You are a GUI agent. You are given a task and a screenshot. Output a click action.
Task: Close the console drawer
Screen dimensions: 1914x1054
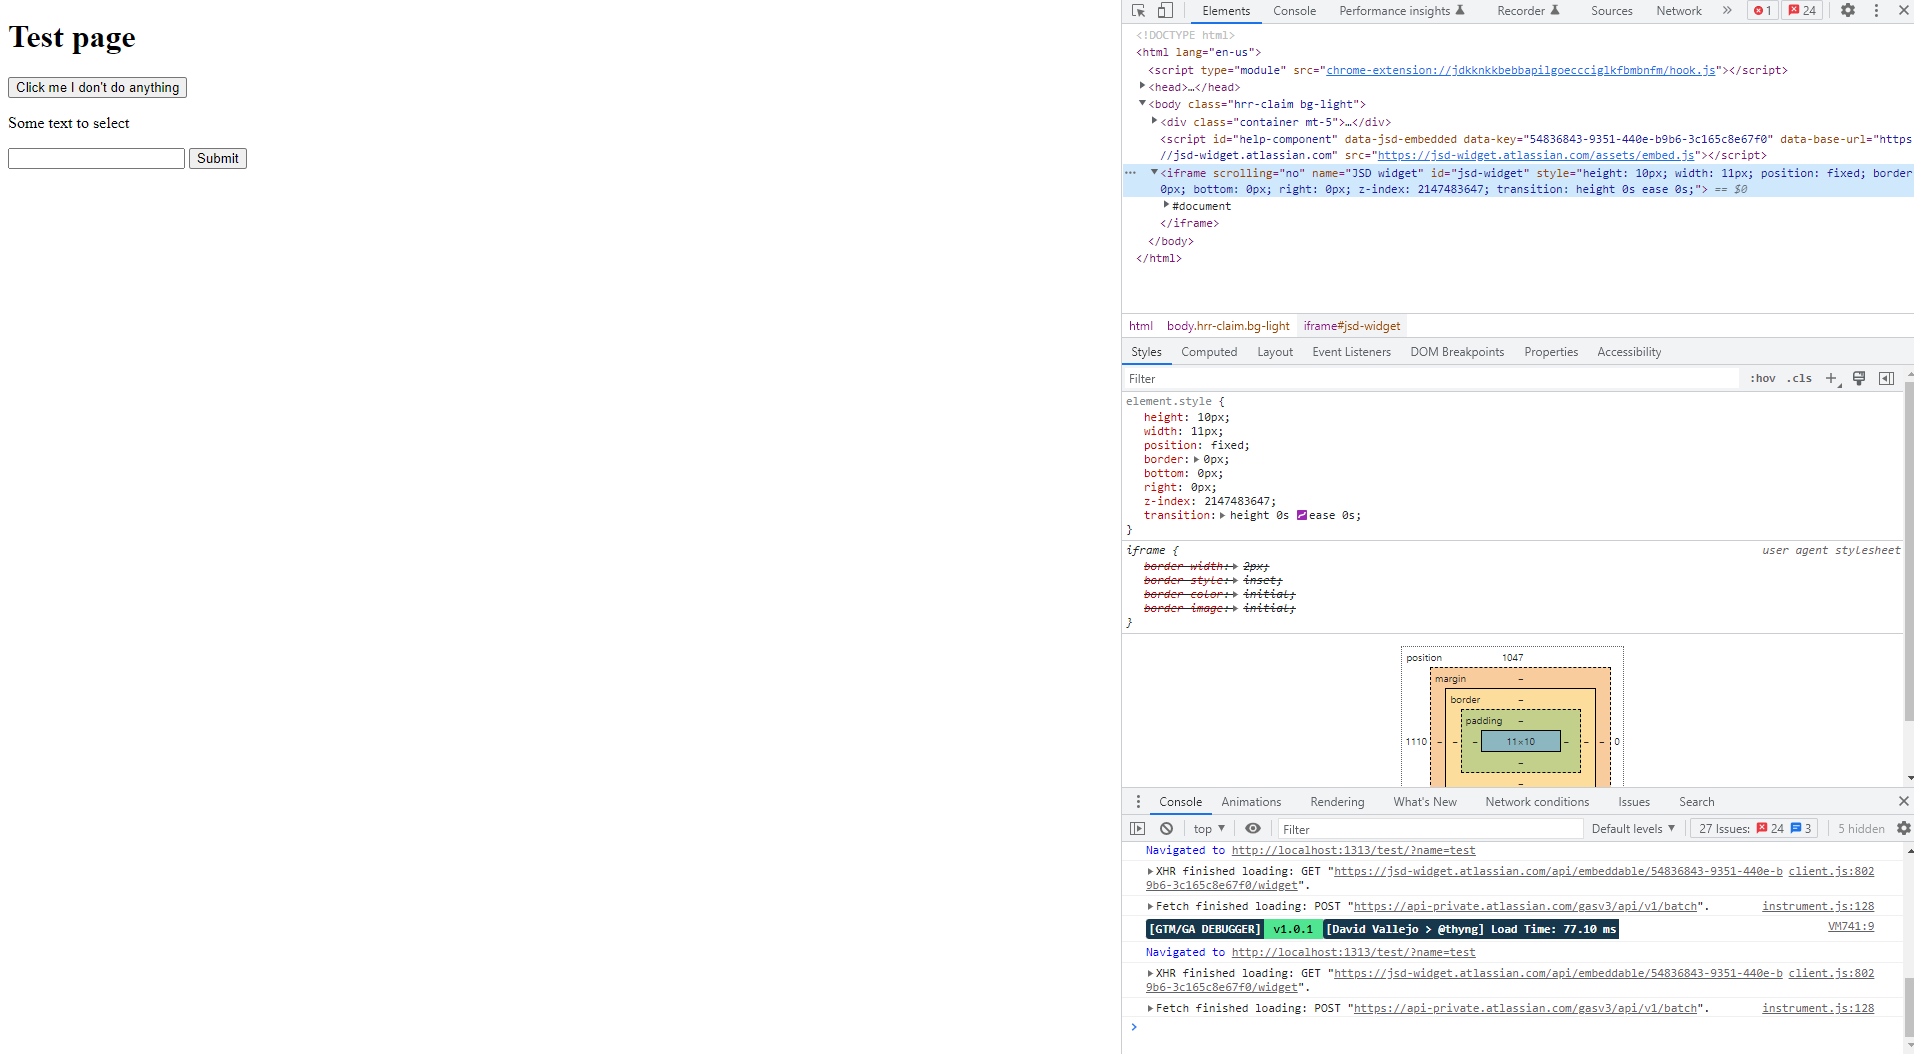tap(1903, 802)
